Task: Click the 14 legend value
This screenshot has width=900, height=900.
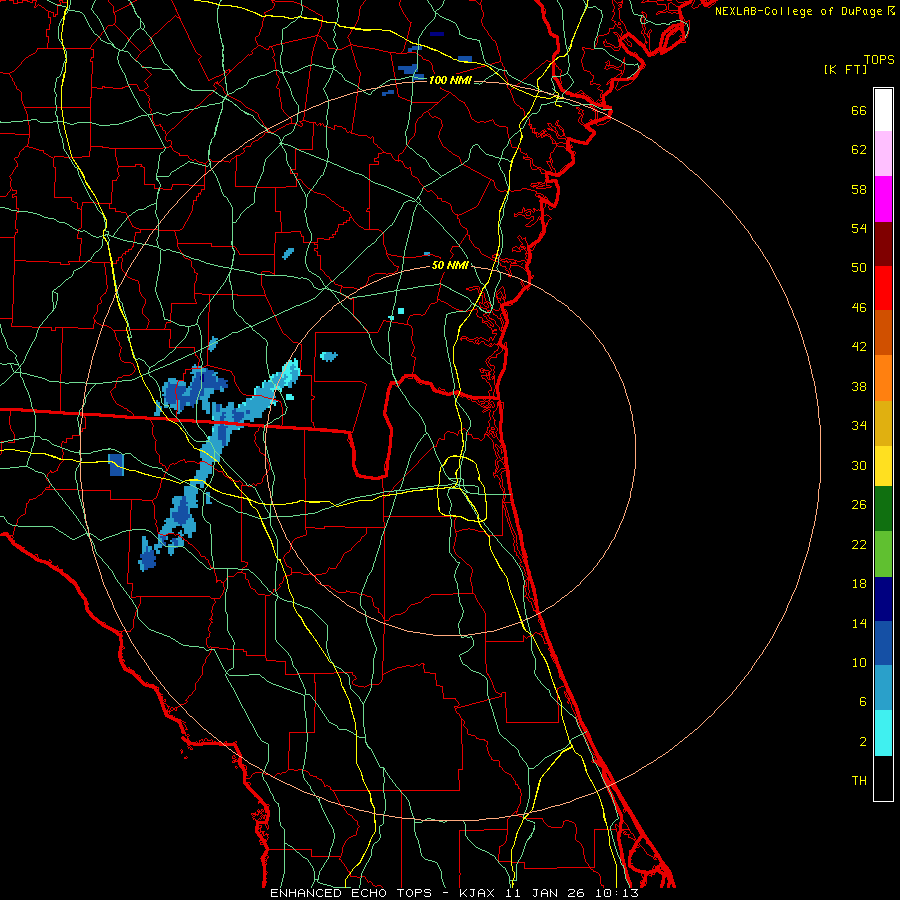Action: [859, 623]
